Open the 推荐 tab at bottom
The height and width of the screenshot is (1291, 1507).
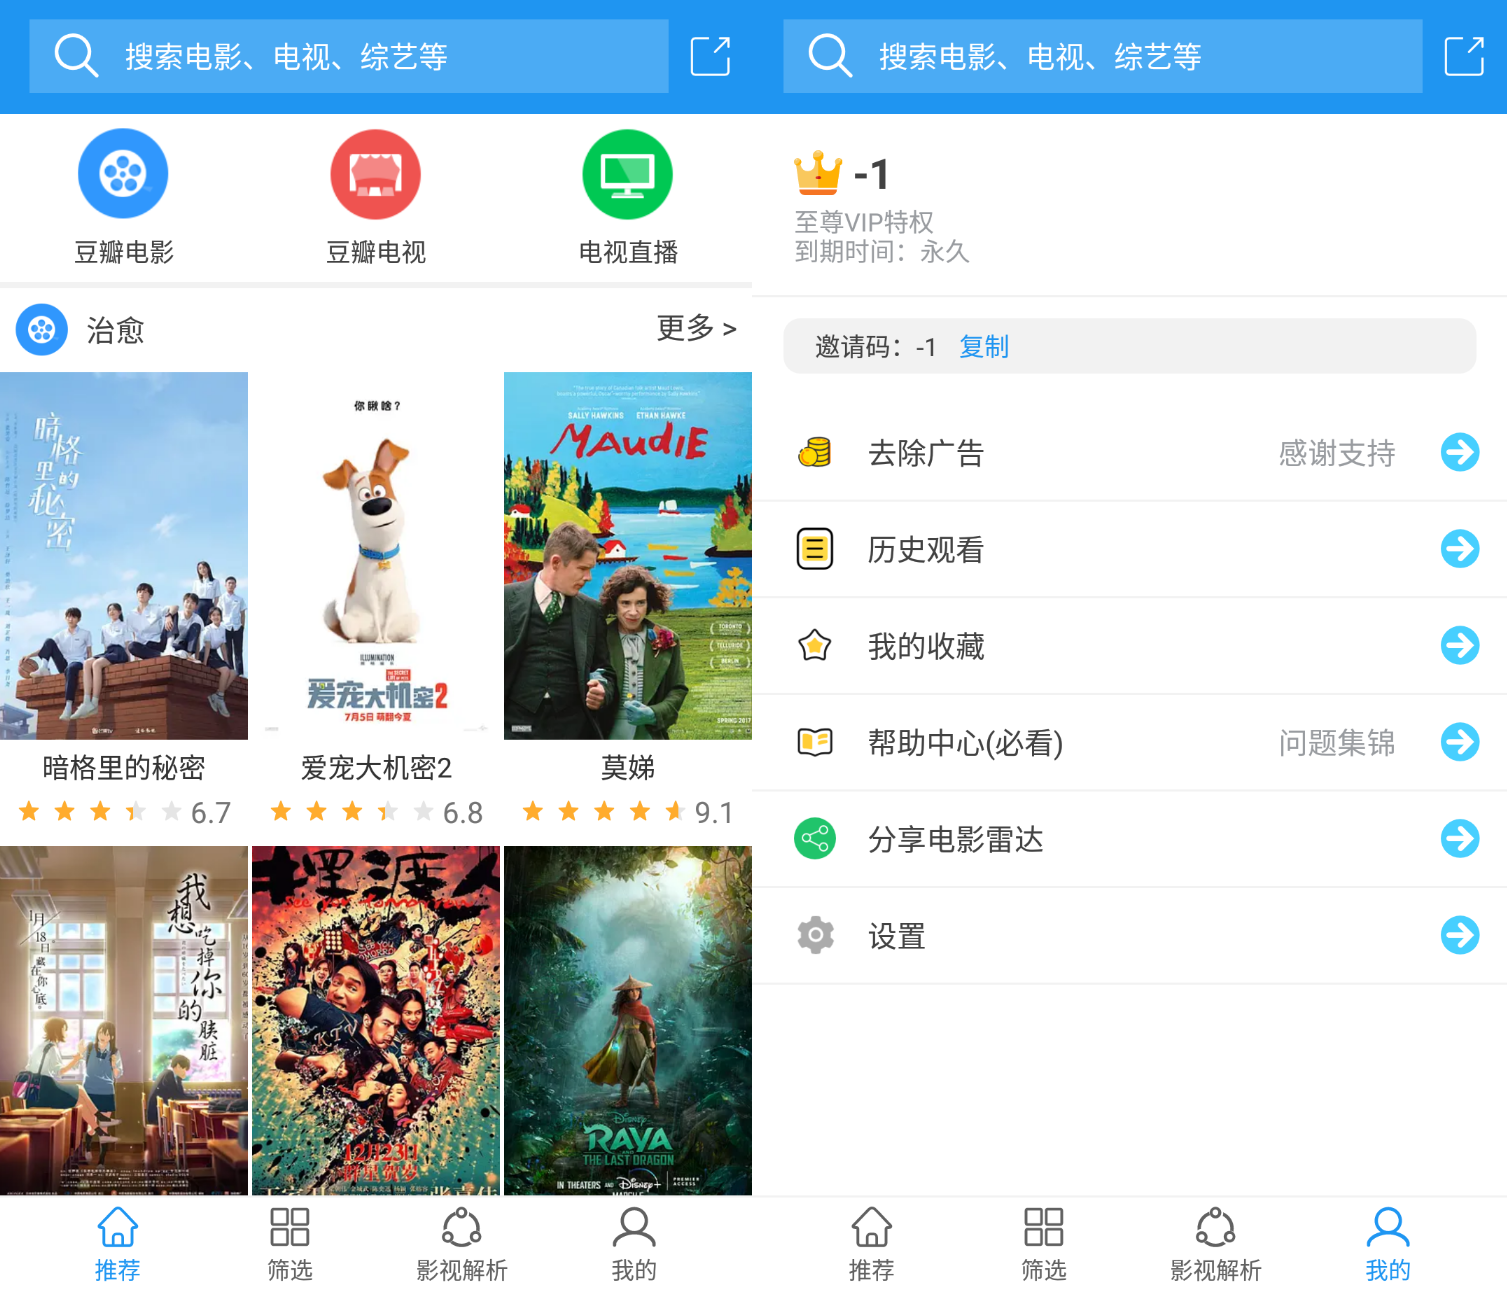coord(117,1242)
